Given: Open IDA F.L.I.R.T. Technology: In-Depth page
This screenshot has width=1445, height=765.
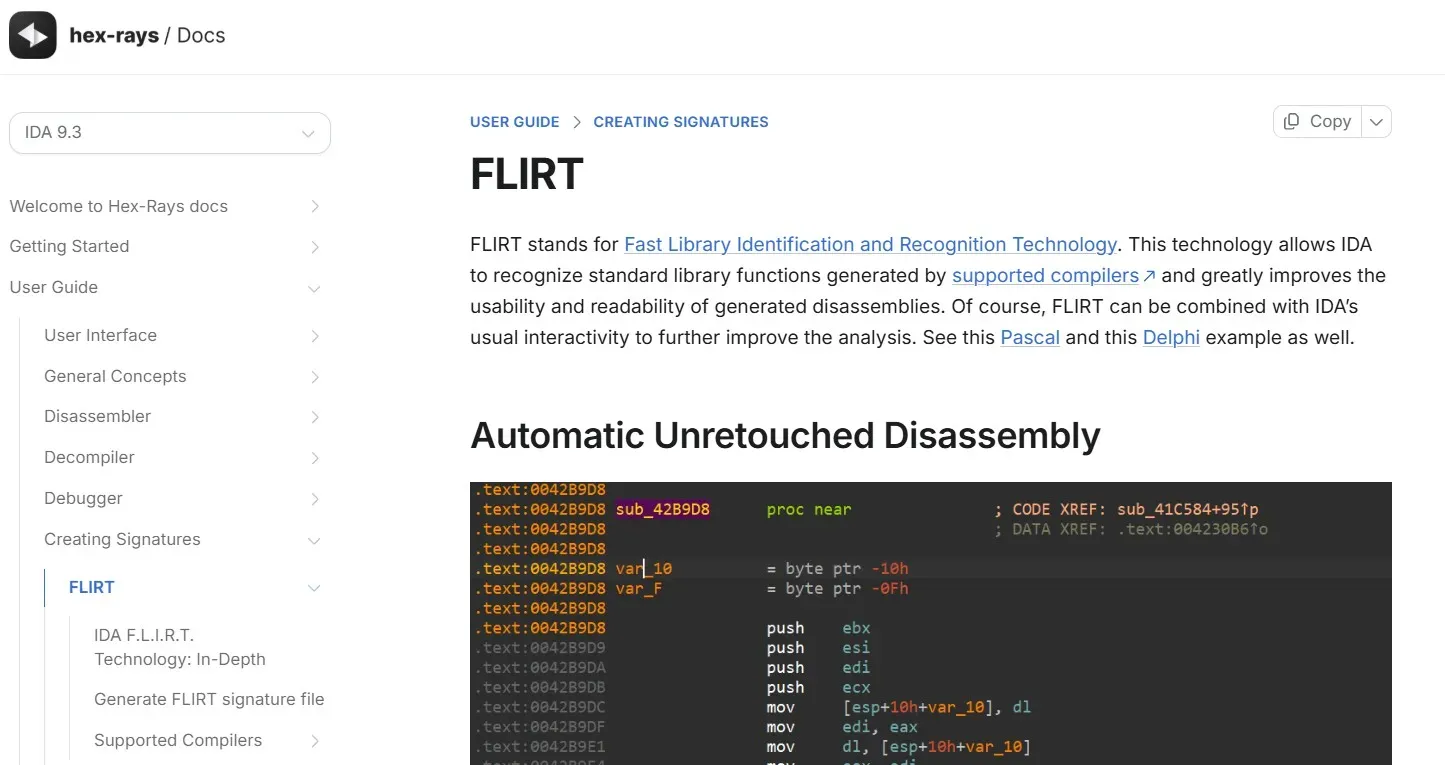Looking at the screenshot, I should 180,647.
